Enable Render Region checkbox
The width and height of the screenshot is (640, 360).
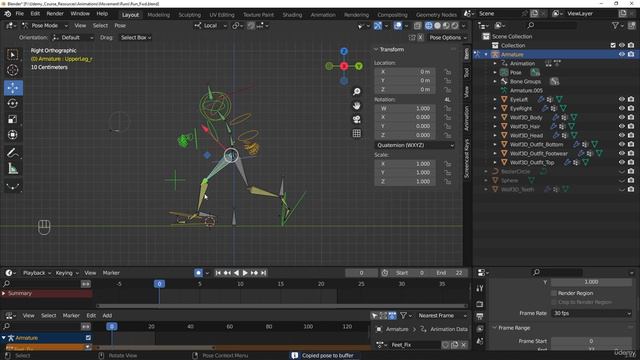pyautogui.click(x=554, y=293)
